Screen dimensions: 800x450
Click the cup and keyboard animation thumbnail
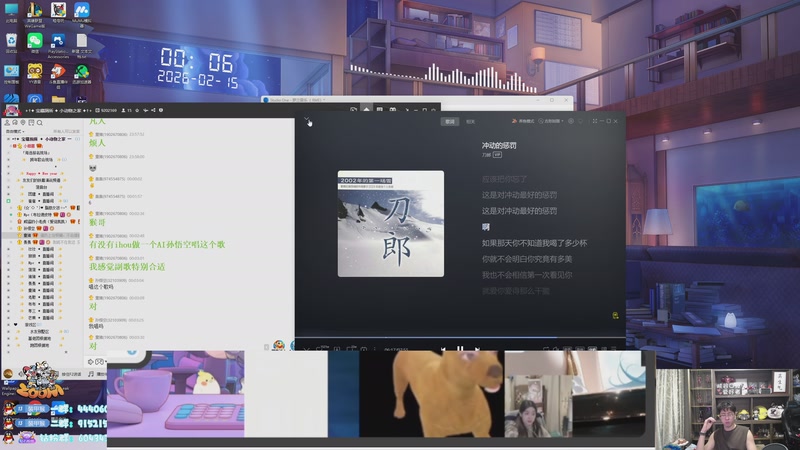(x=176, y=393)
